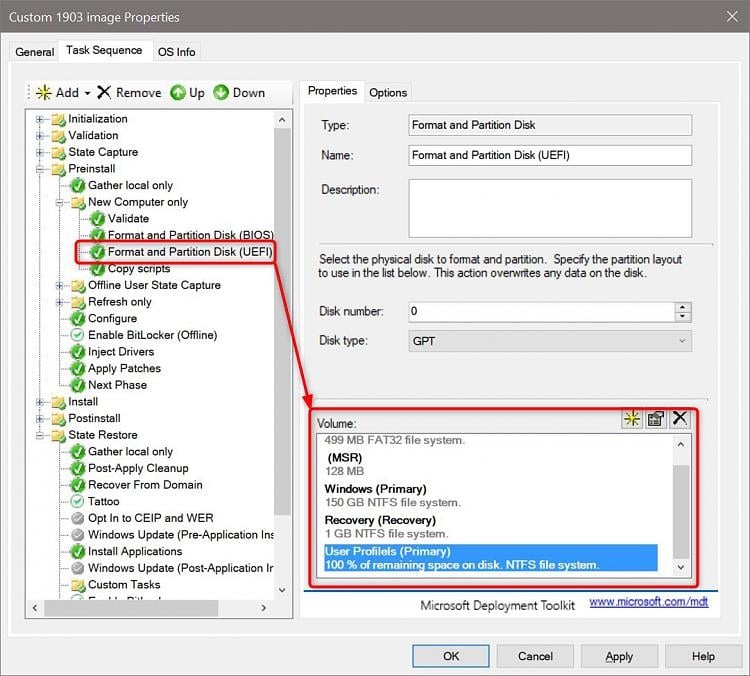The width and height of the screenshot is (750, 676).
Task: Click the Next Phase check icon
Action: (x=77, y=385)
